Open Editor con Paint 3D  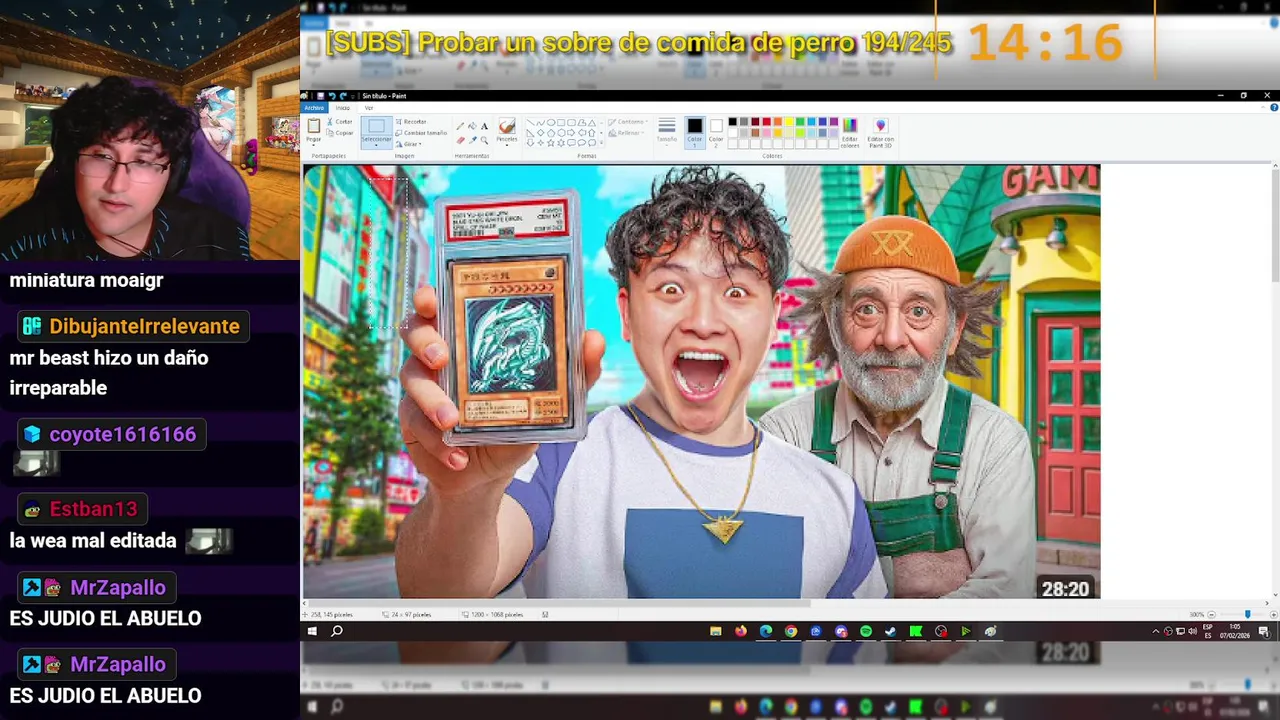[x=880, y=132]
